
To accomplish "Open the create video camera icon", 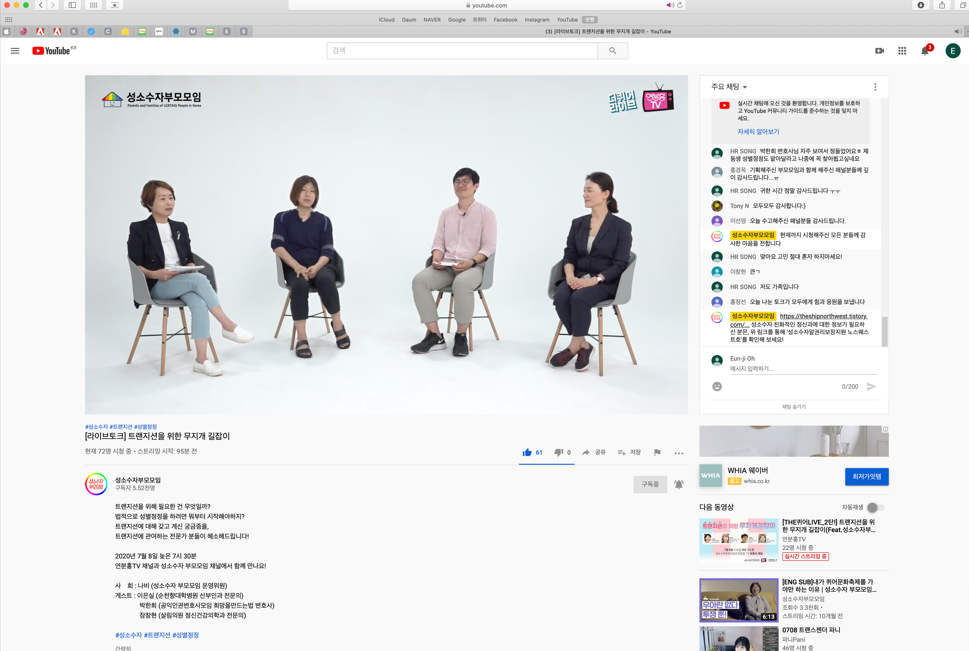I will click(x=879, y=51).
